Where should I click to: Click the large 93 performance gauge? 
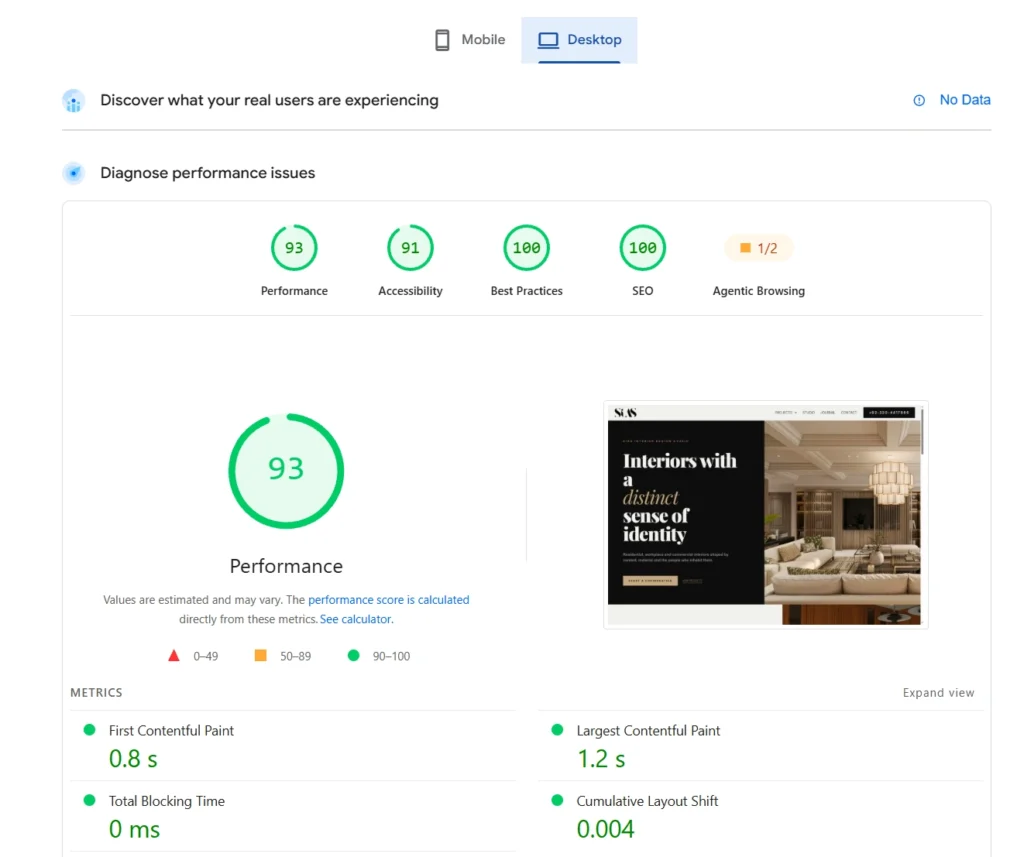click(x=286, y=470)
